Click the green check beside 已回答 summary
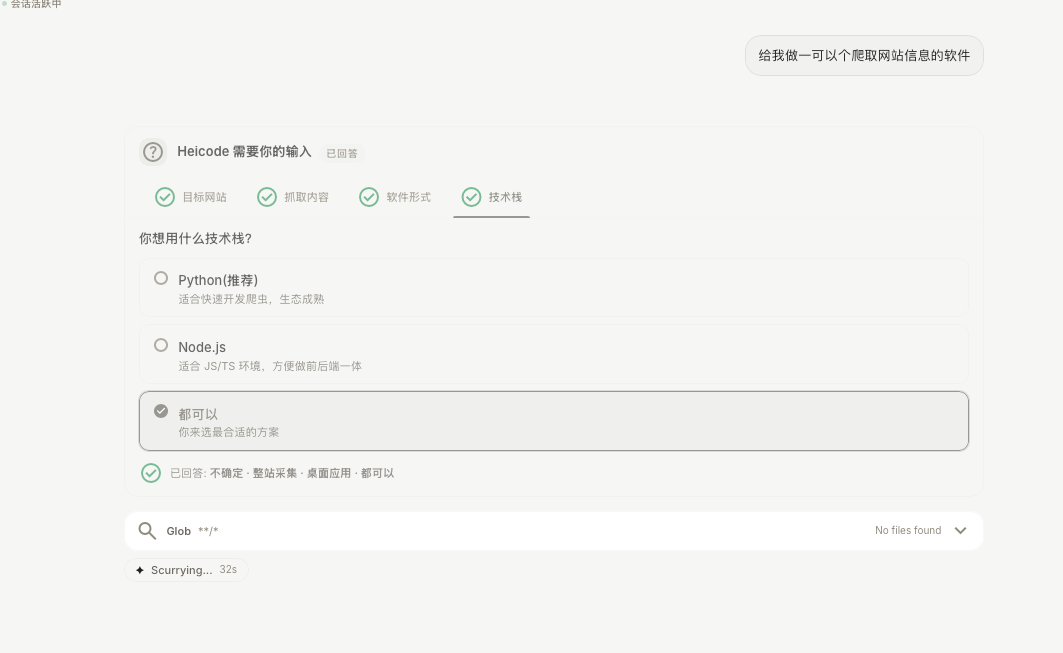 click(x=151, y=473)
